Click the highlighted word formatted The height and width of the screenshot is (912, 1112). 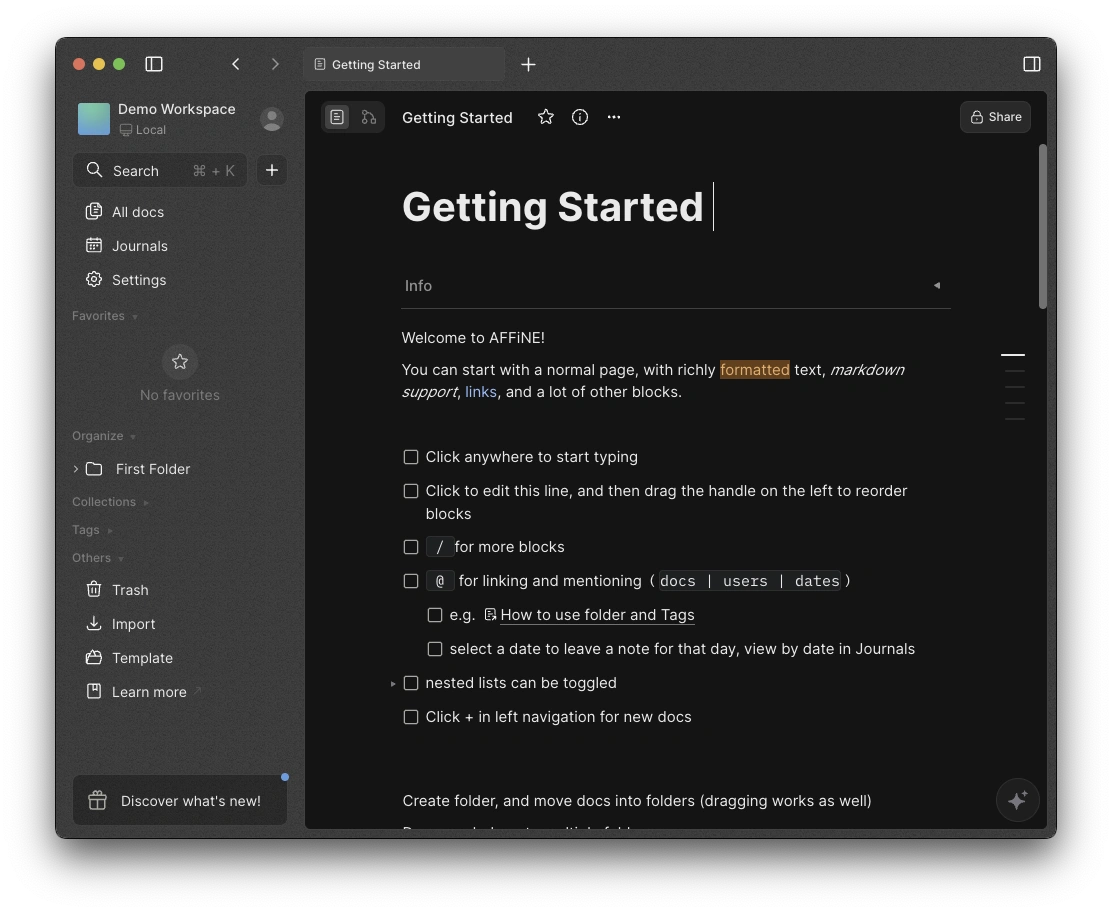click(755, 369)
